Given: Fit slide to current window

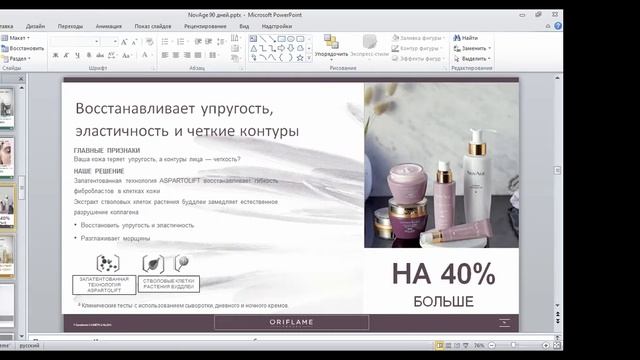Looking at the screenshot, I should click(x=557, y=345).
